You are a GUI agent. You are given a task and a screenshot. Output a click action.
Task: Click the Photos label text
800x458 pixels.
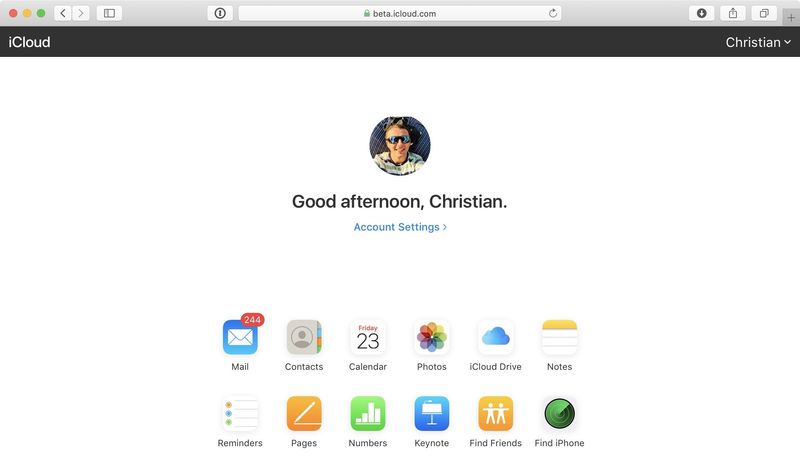tap(432, 367)
